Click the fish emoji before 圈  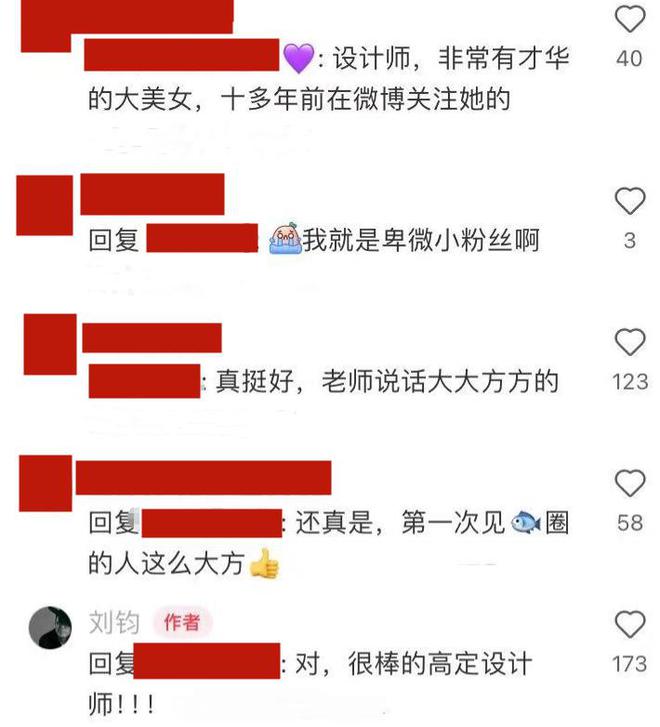525,522
